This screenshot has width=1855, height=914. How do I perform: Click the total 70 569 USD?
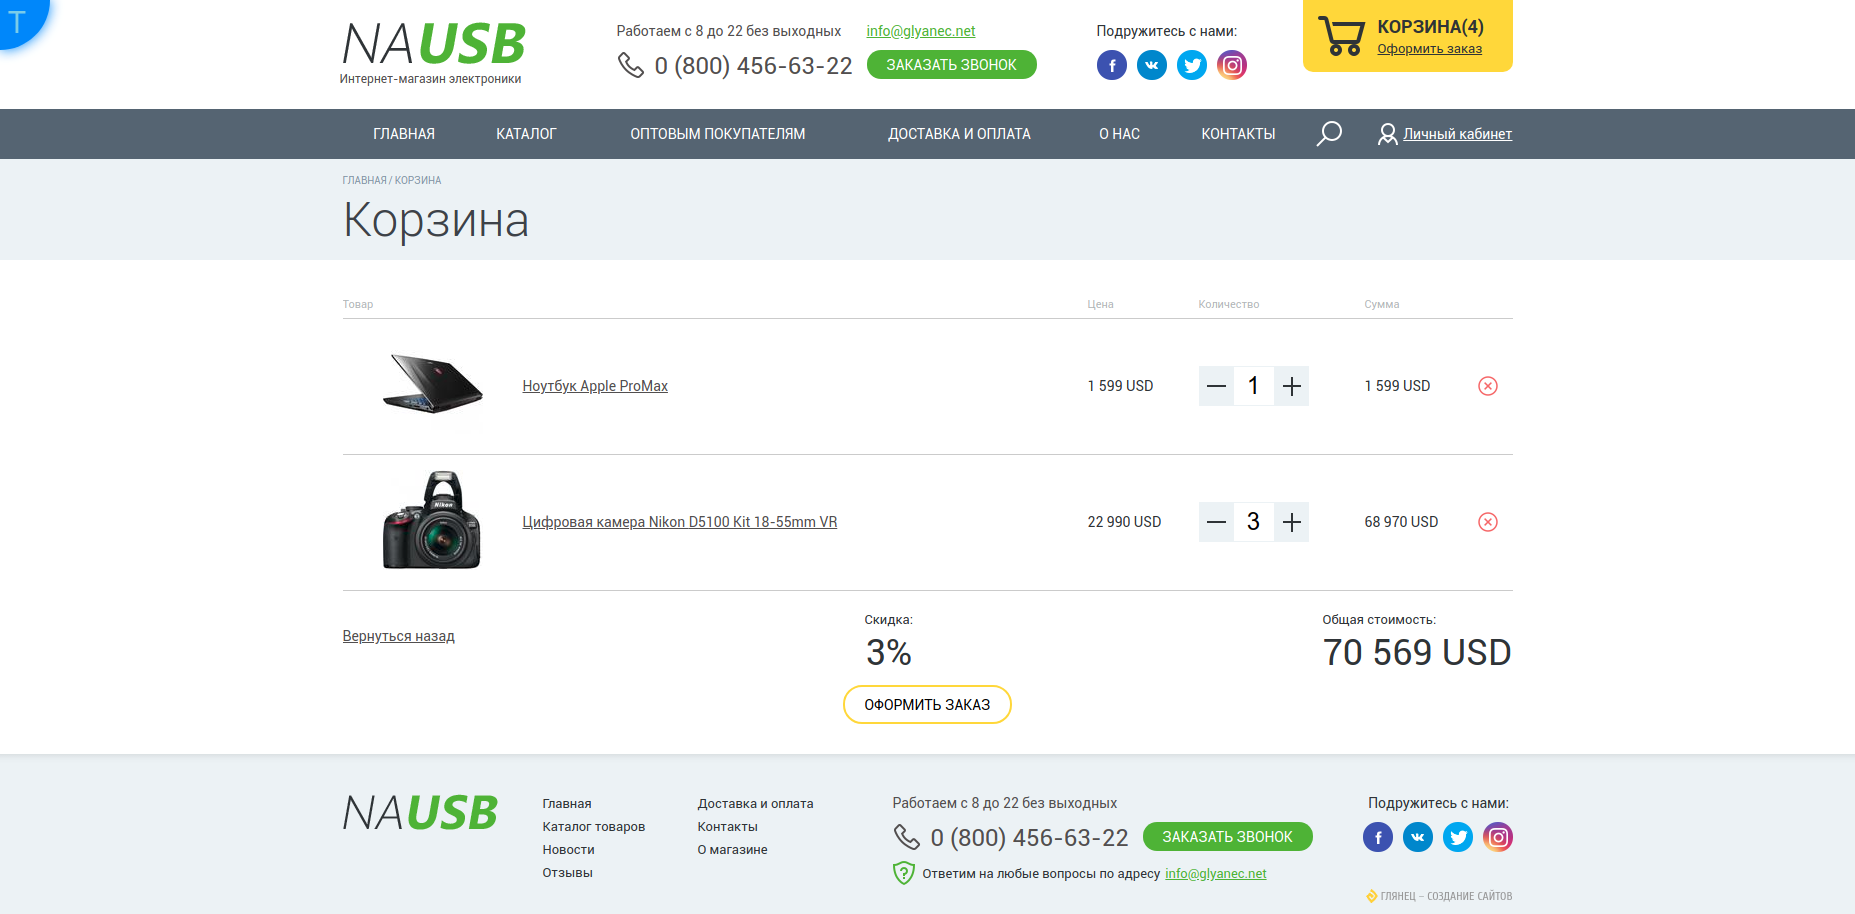pos(1417,653)
